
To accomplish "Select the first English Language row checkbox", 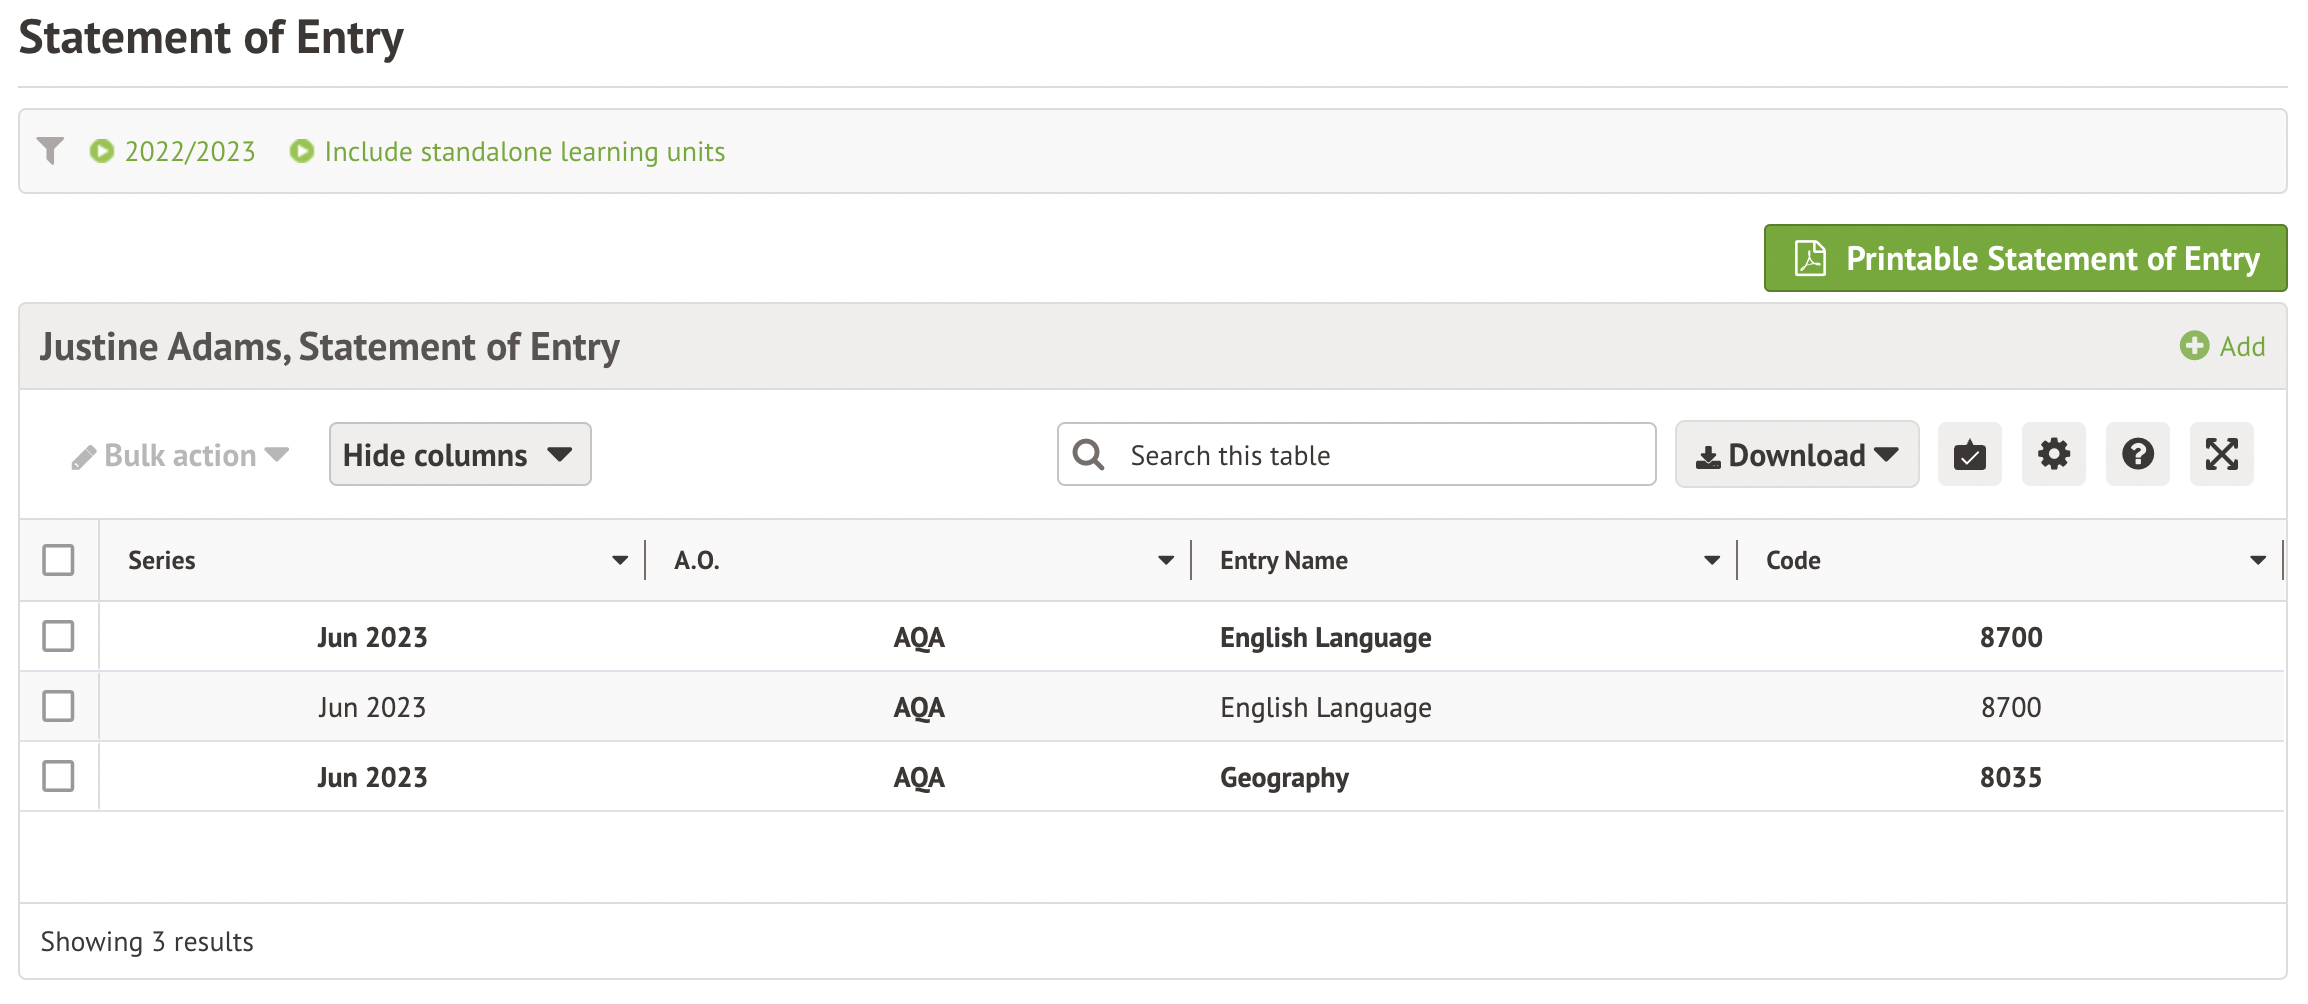I will click(58, 636).
